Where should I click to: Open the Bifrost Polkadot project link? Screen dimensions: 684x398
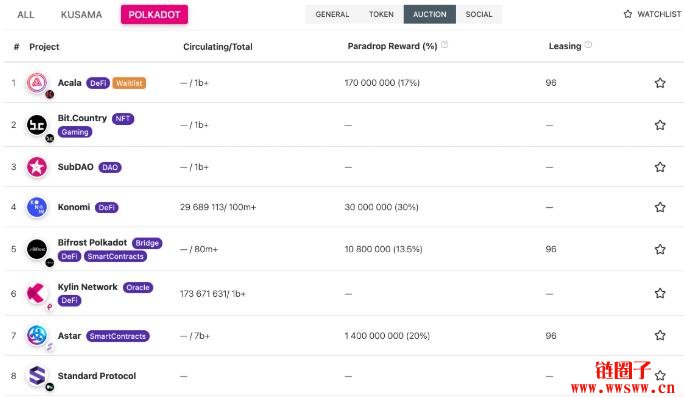click(92, 242)
